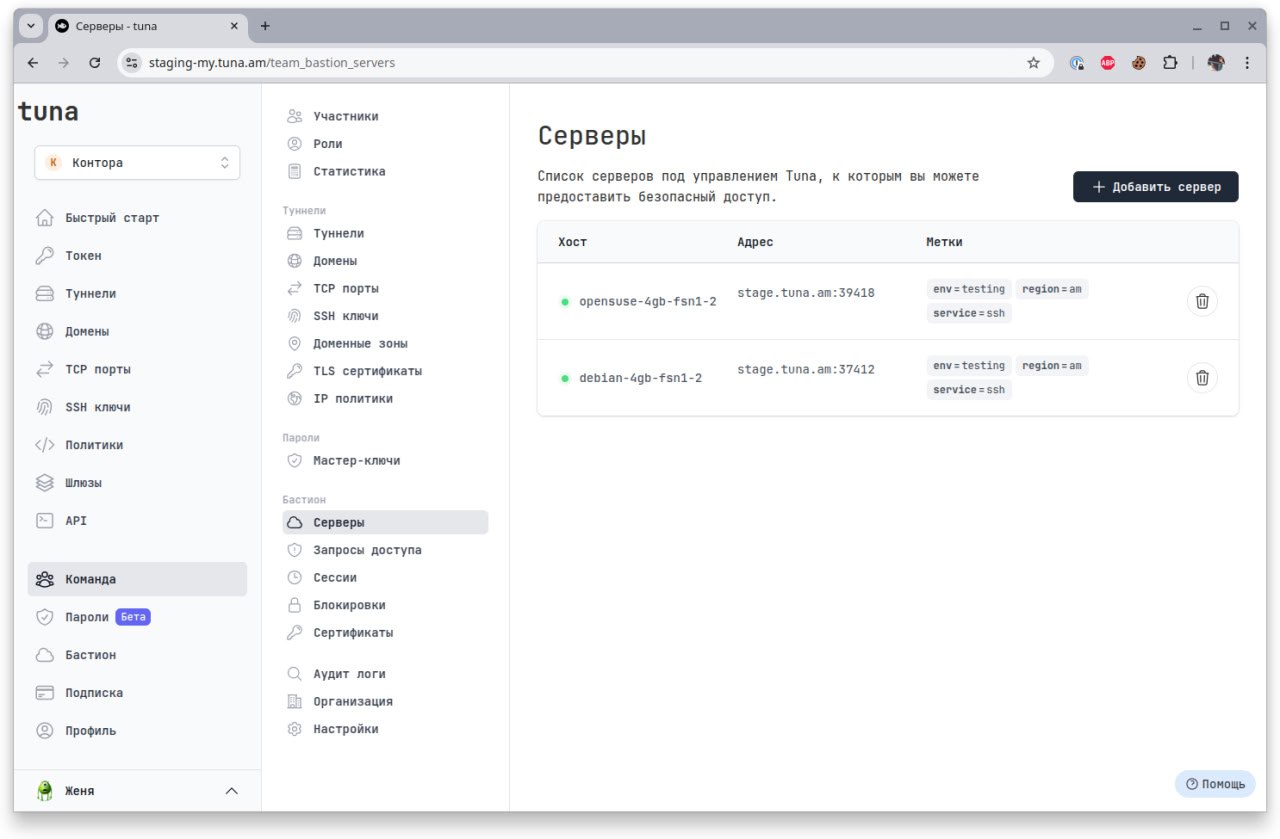Click the Бастион cloud icon in the left sidebar
This screenshot has height=839, width=1280.
coord(44,655)
